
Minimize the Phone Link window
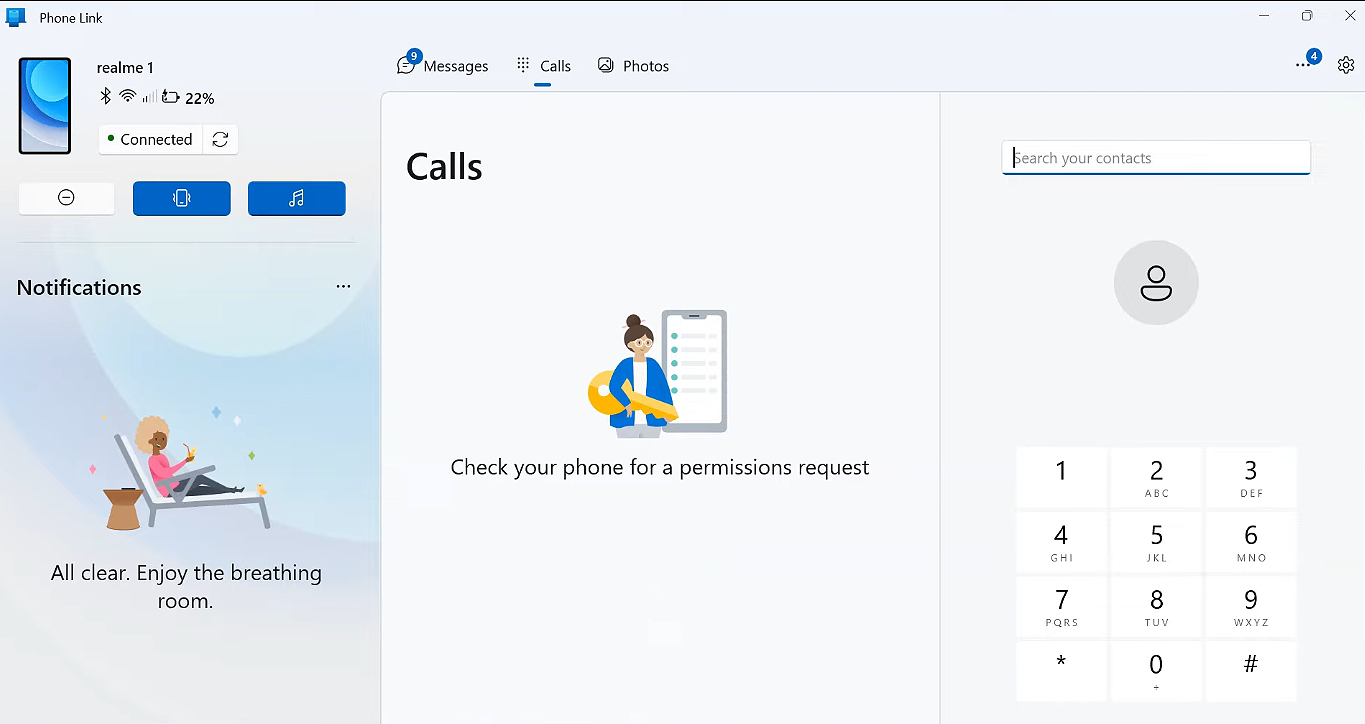coord(1266,16)
